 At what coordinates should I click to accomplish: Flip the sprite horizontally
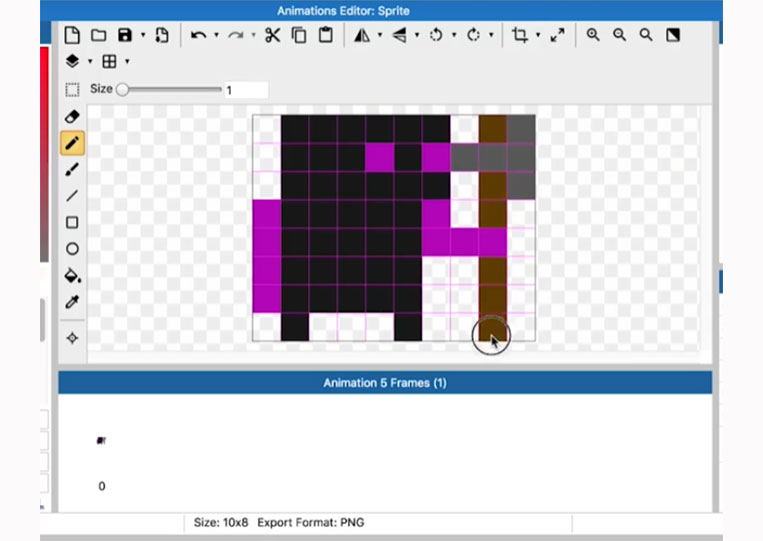(362, 35)
